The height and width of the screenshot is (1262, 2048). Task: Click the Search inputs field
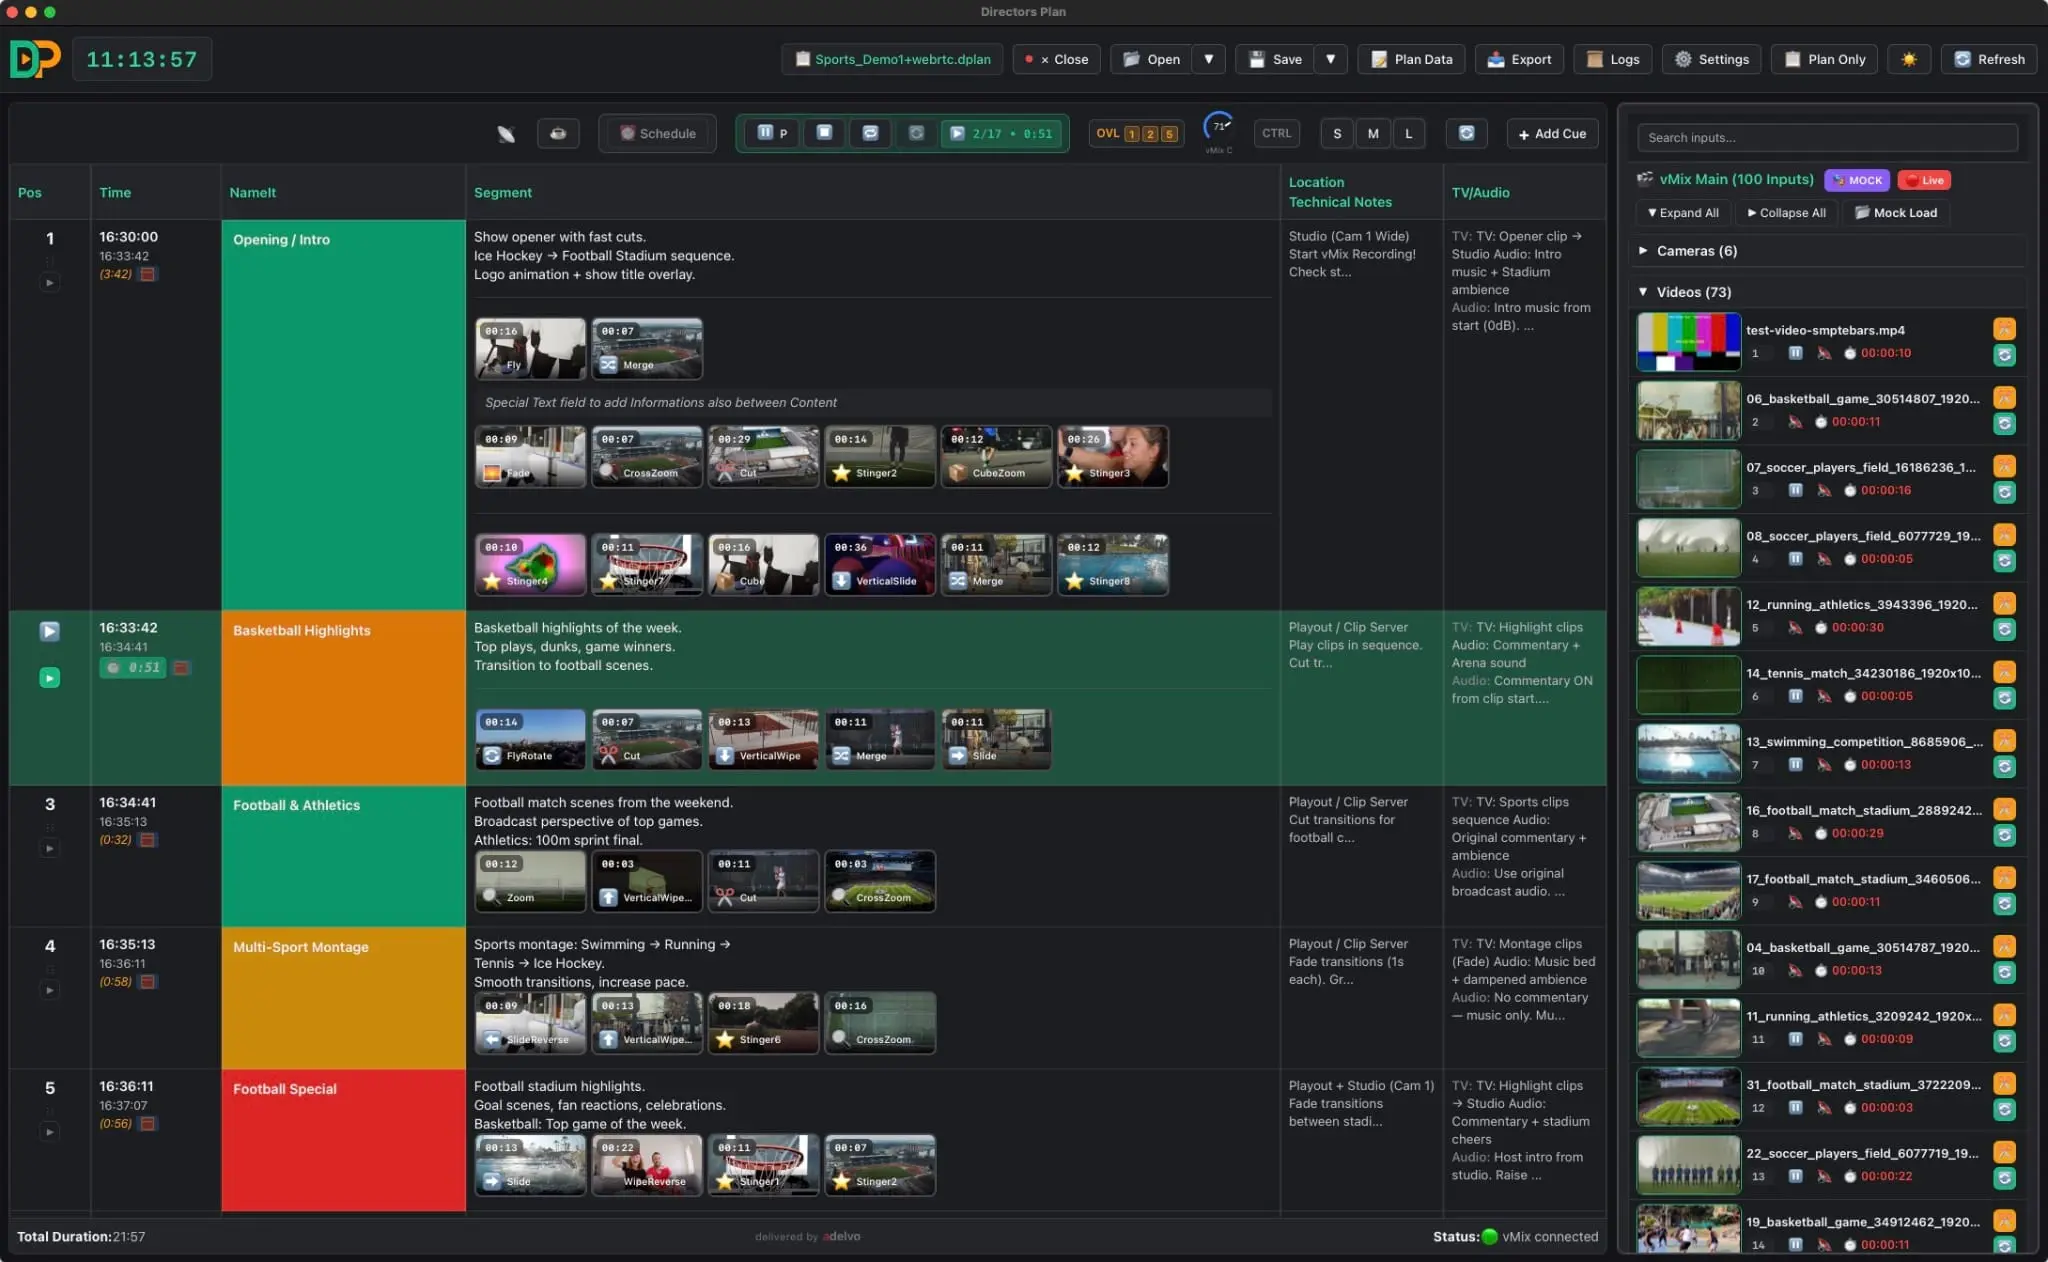pyautogui.click(x=1827, y=137)
